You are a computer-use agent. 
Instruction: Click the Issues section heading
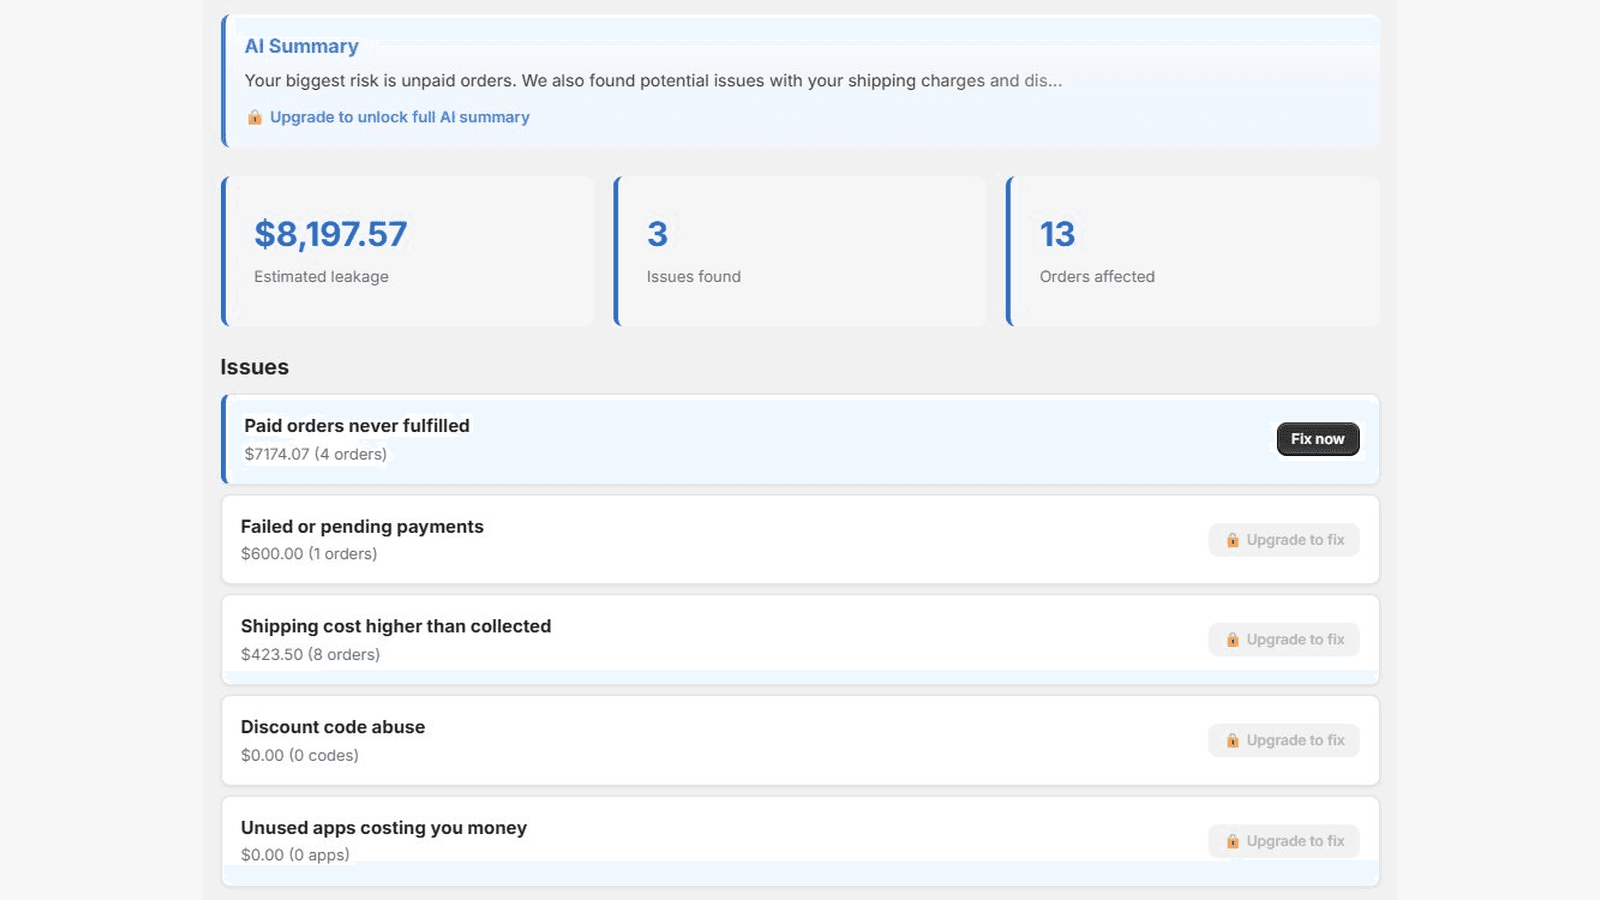pyautogui.click(x=254, y=367)
